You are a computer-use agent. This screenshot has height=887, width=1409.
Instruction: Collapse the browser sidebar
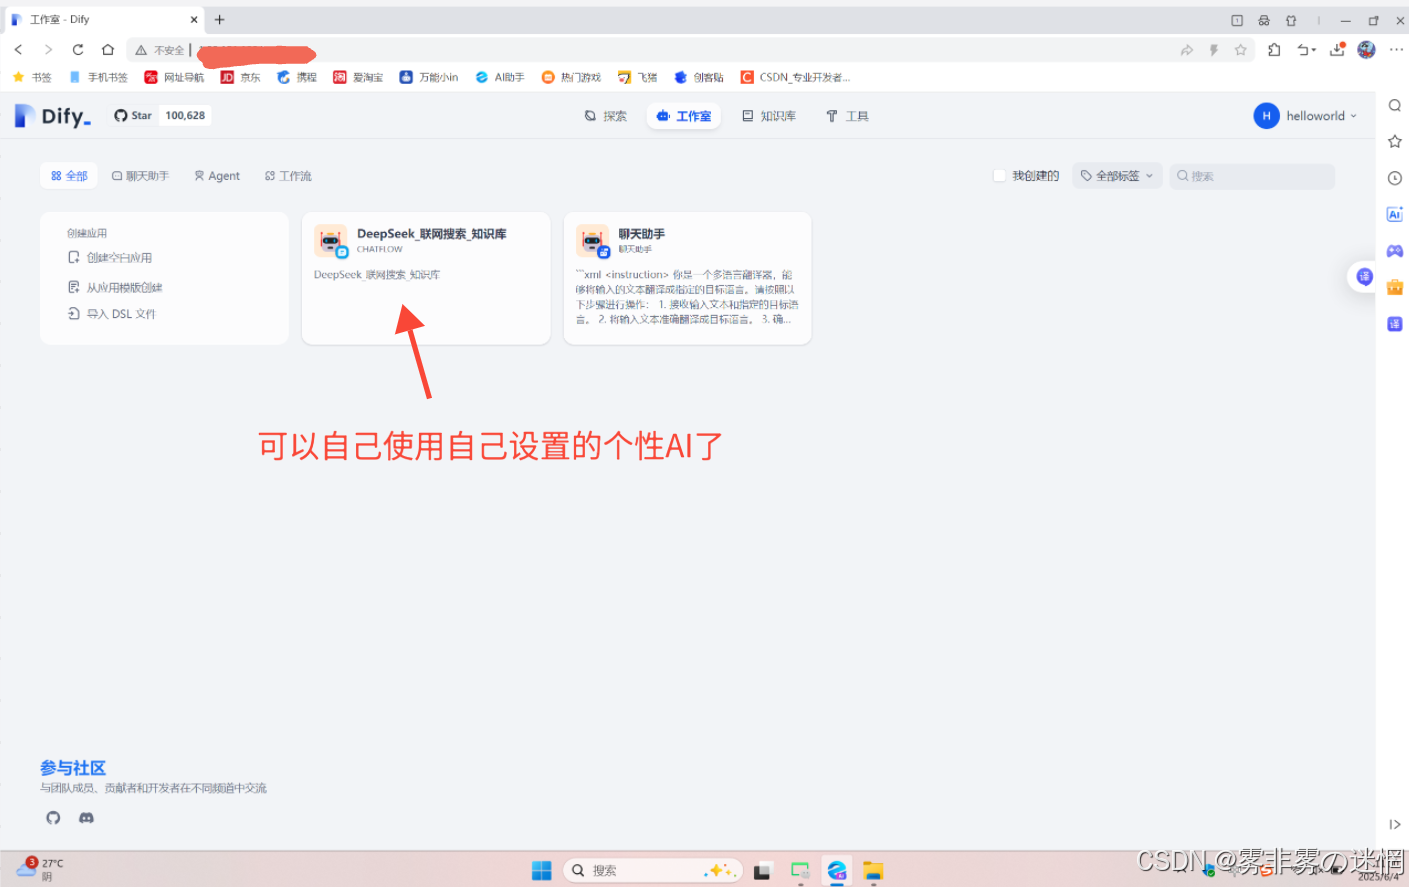pyautogui.click(x=1395, y=825)
